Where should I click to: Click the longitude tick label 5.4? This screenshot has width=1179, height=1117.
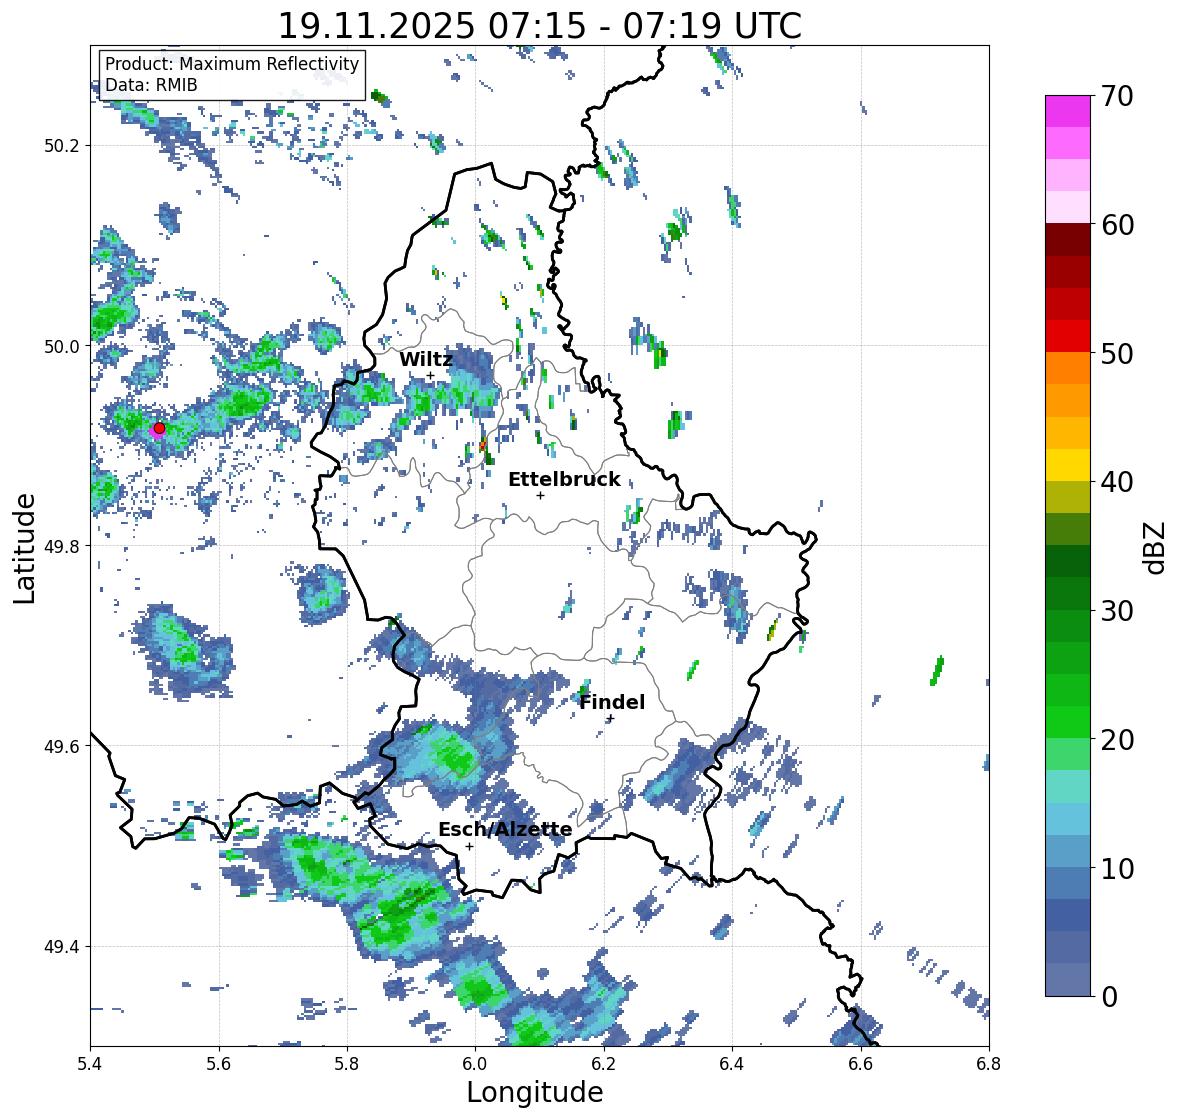click(x=90, y=1063)
